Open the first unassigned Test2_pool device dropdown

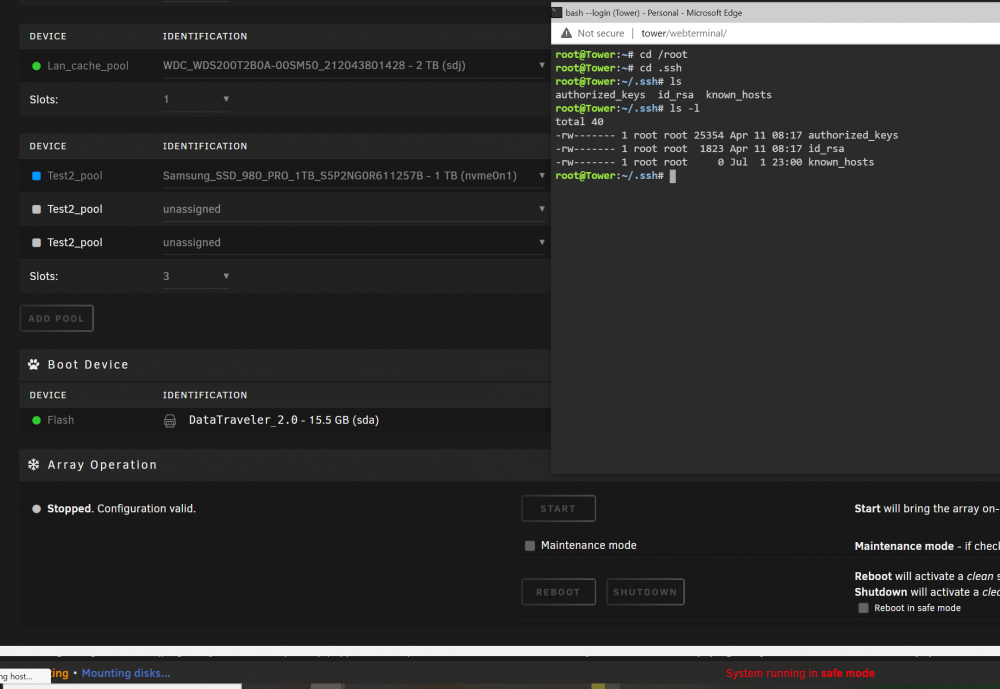[x=354, y=209]
